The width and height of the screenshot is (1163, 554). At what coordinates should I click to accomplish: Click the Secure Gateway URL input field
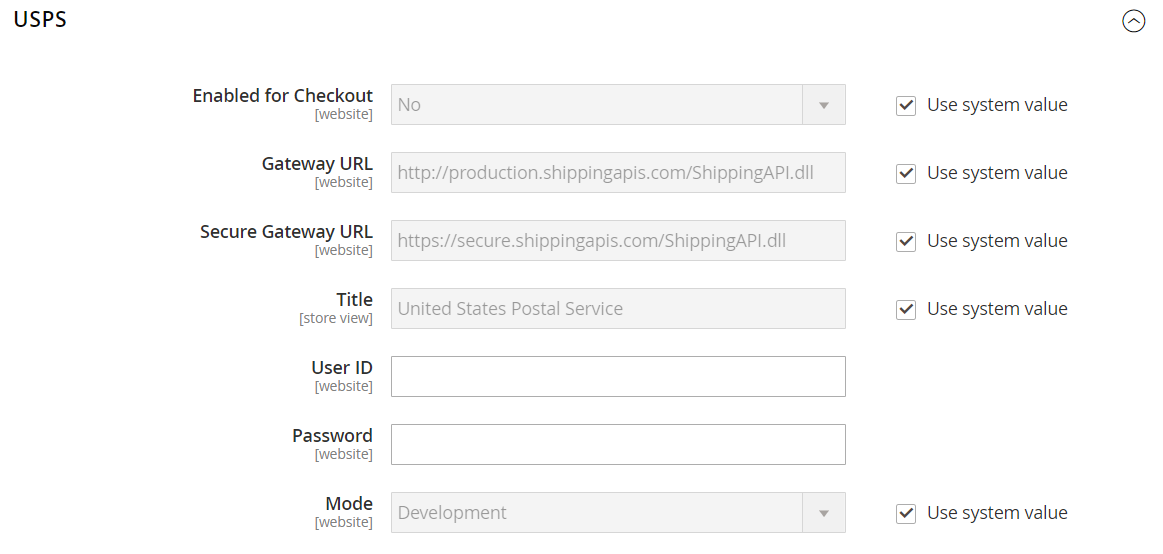point(618,240)
